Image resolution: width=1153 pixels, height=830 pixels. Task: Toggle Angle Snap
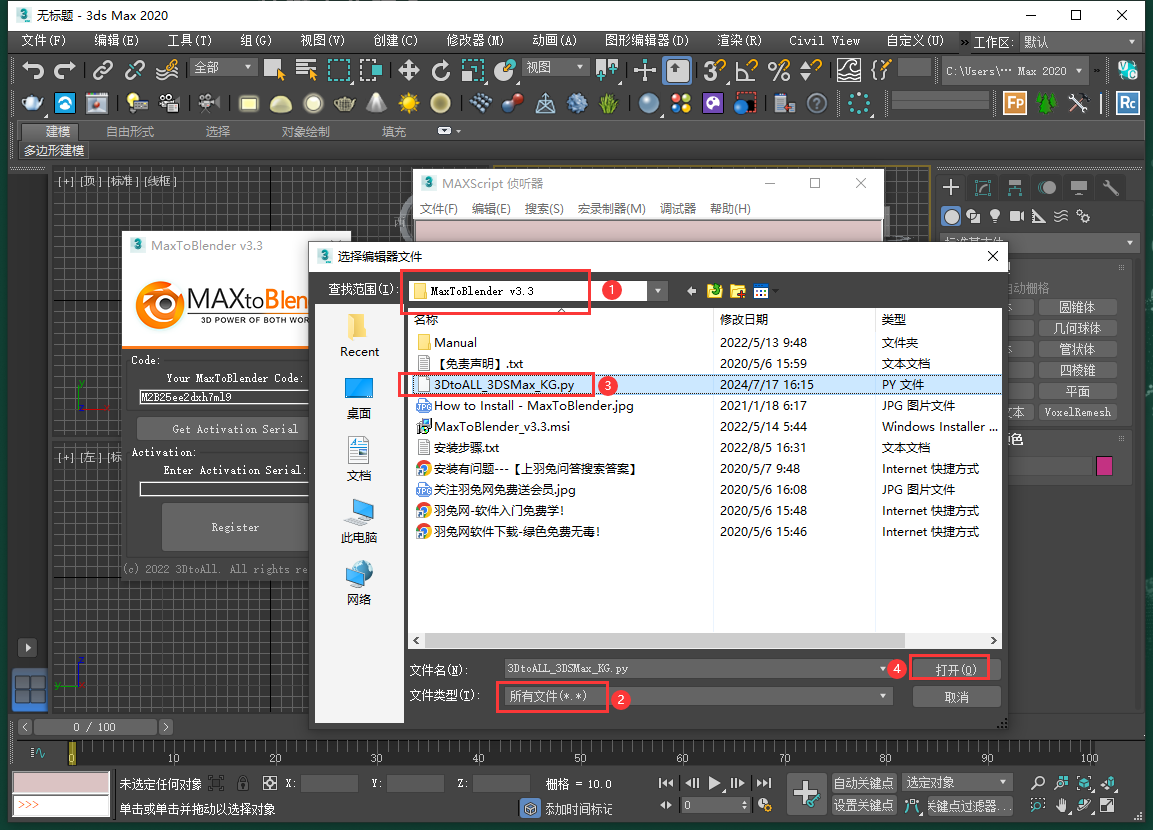click(746, 71)
